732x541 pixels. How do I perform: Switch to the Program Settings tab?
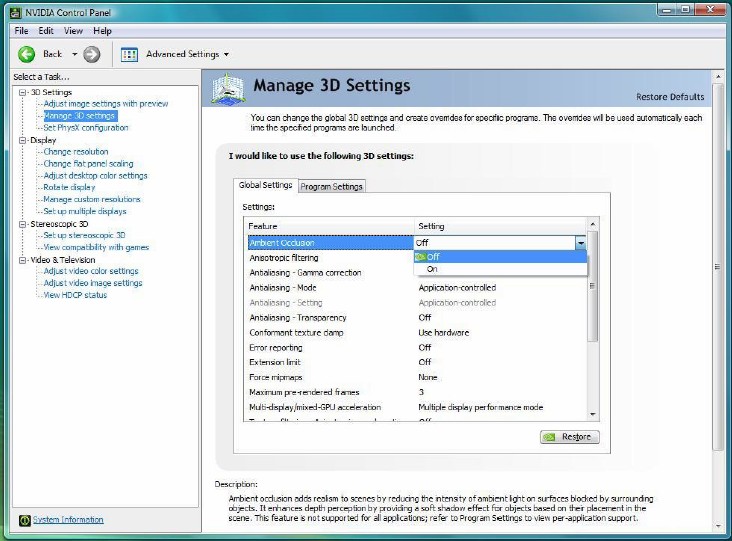tap(331, 186)
